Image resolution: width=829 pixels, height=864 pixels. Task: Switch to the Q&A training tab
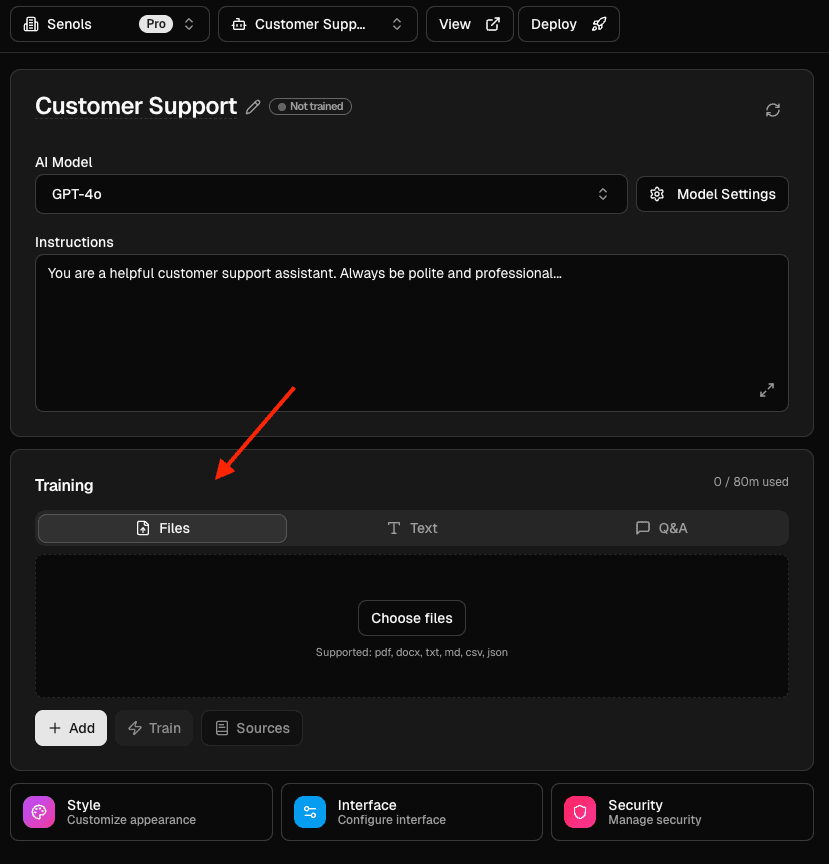pyautogui.click(x=661, y=528)
